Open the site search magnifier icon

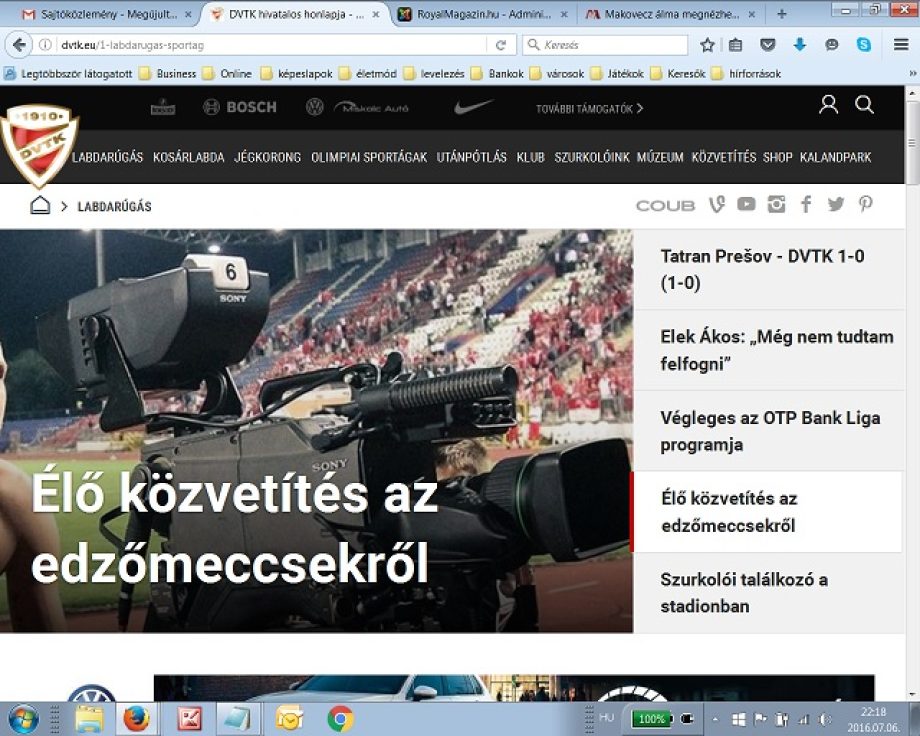(865, 105)
